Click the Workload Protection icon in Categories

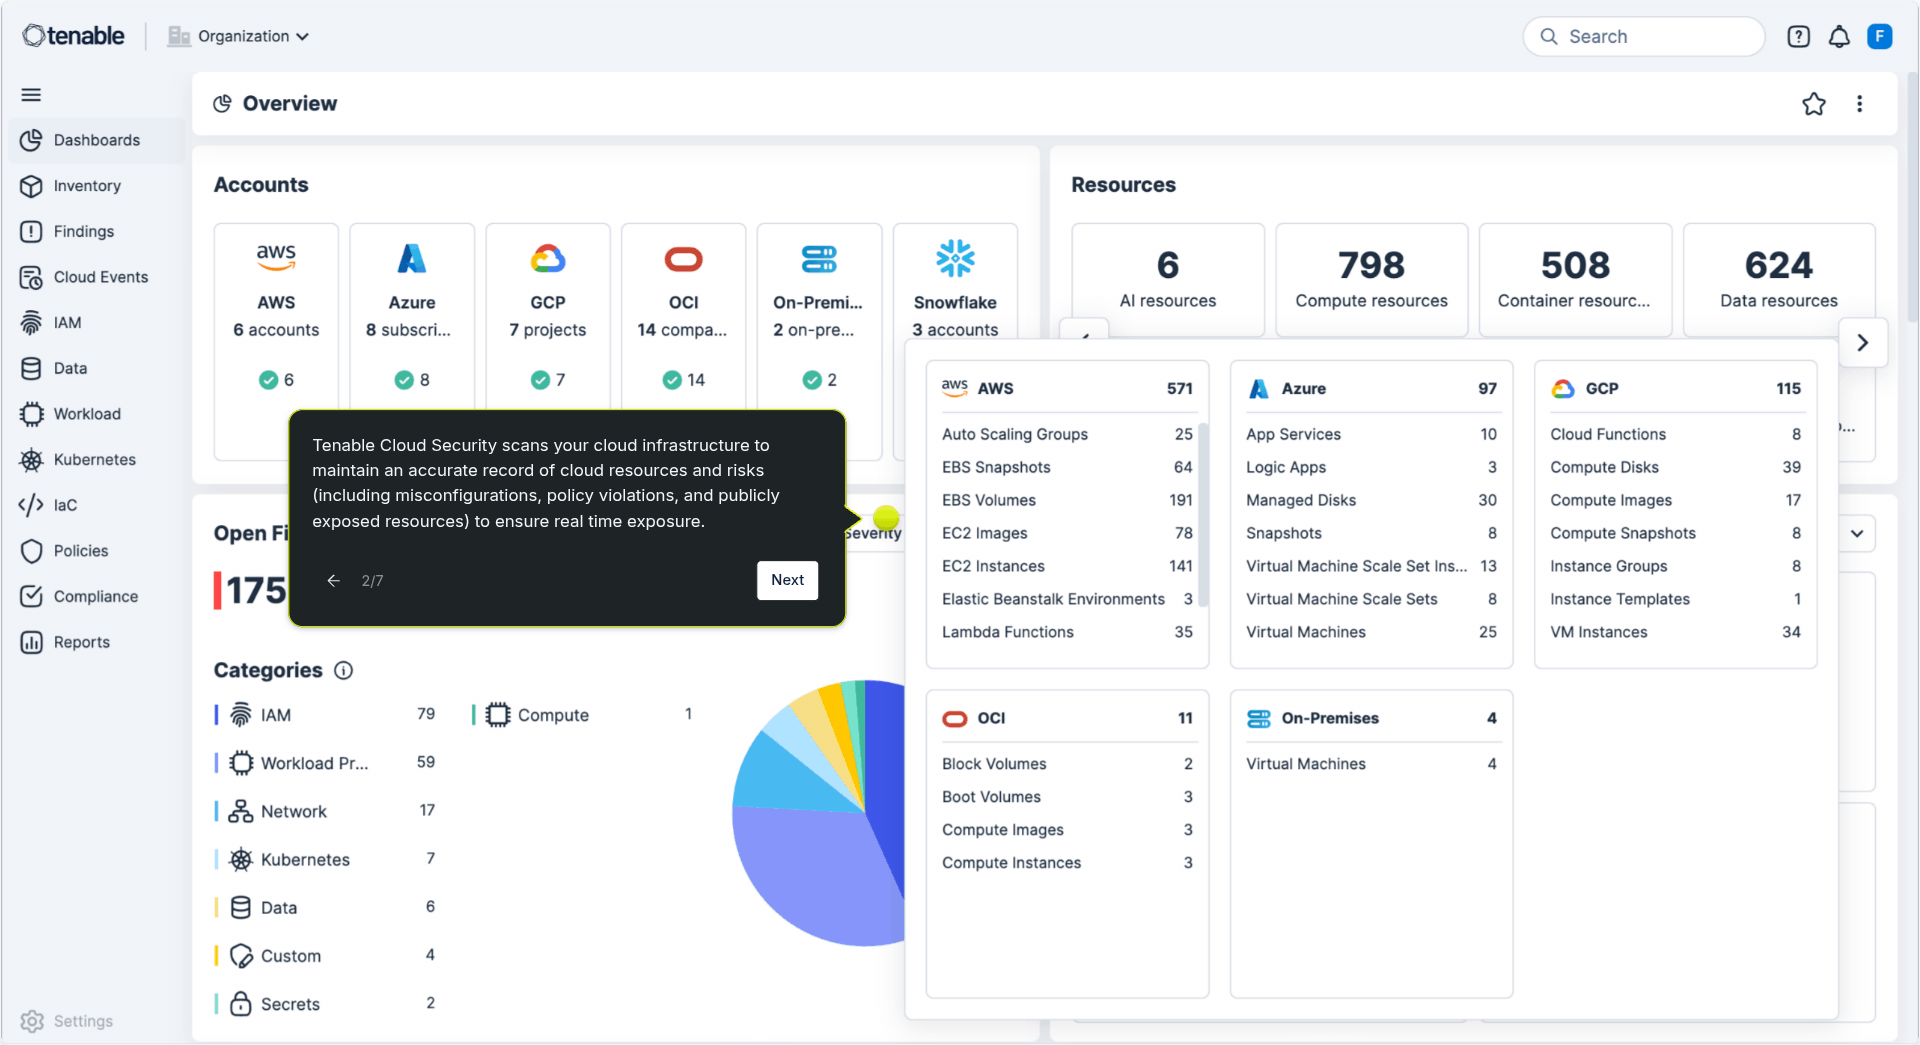(x=241, y=763)
